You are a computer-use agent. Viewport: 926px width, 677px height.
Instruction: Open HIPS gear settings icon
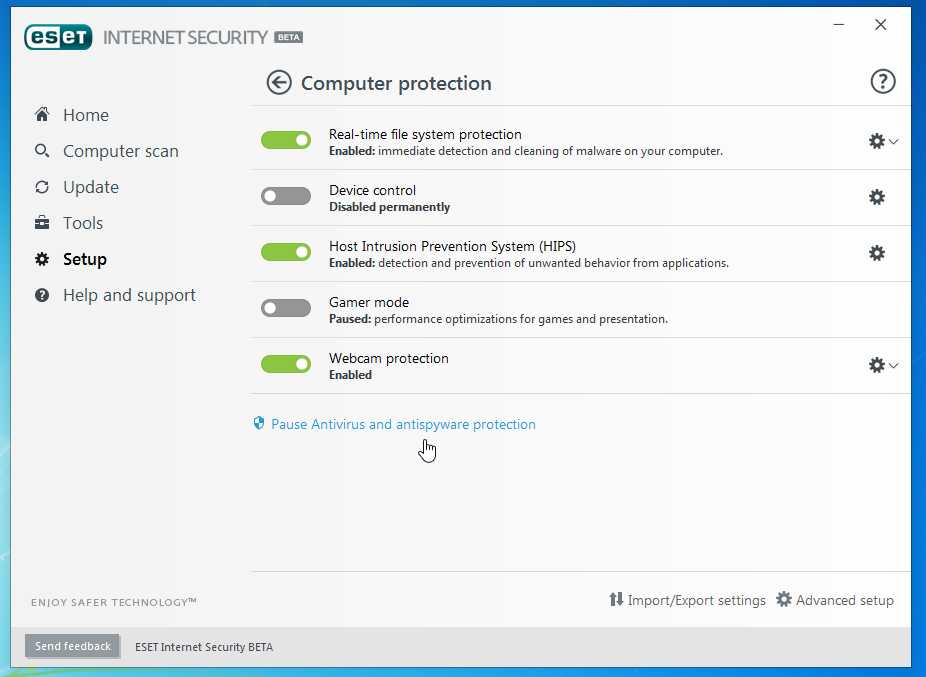[877, 253]
